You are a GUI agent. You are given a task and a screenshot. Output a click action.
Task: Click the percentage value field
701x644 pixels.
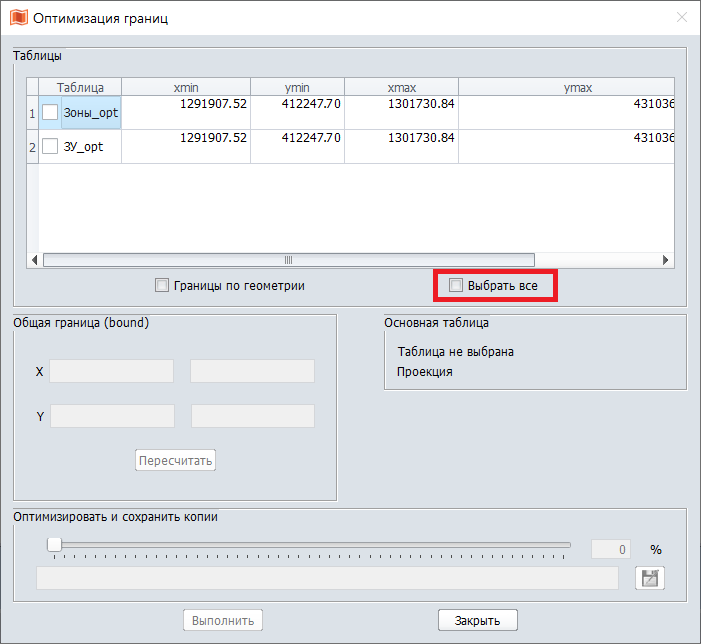pos(610,549)
